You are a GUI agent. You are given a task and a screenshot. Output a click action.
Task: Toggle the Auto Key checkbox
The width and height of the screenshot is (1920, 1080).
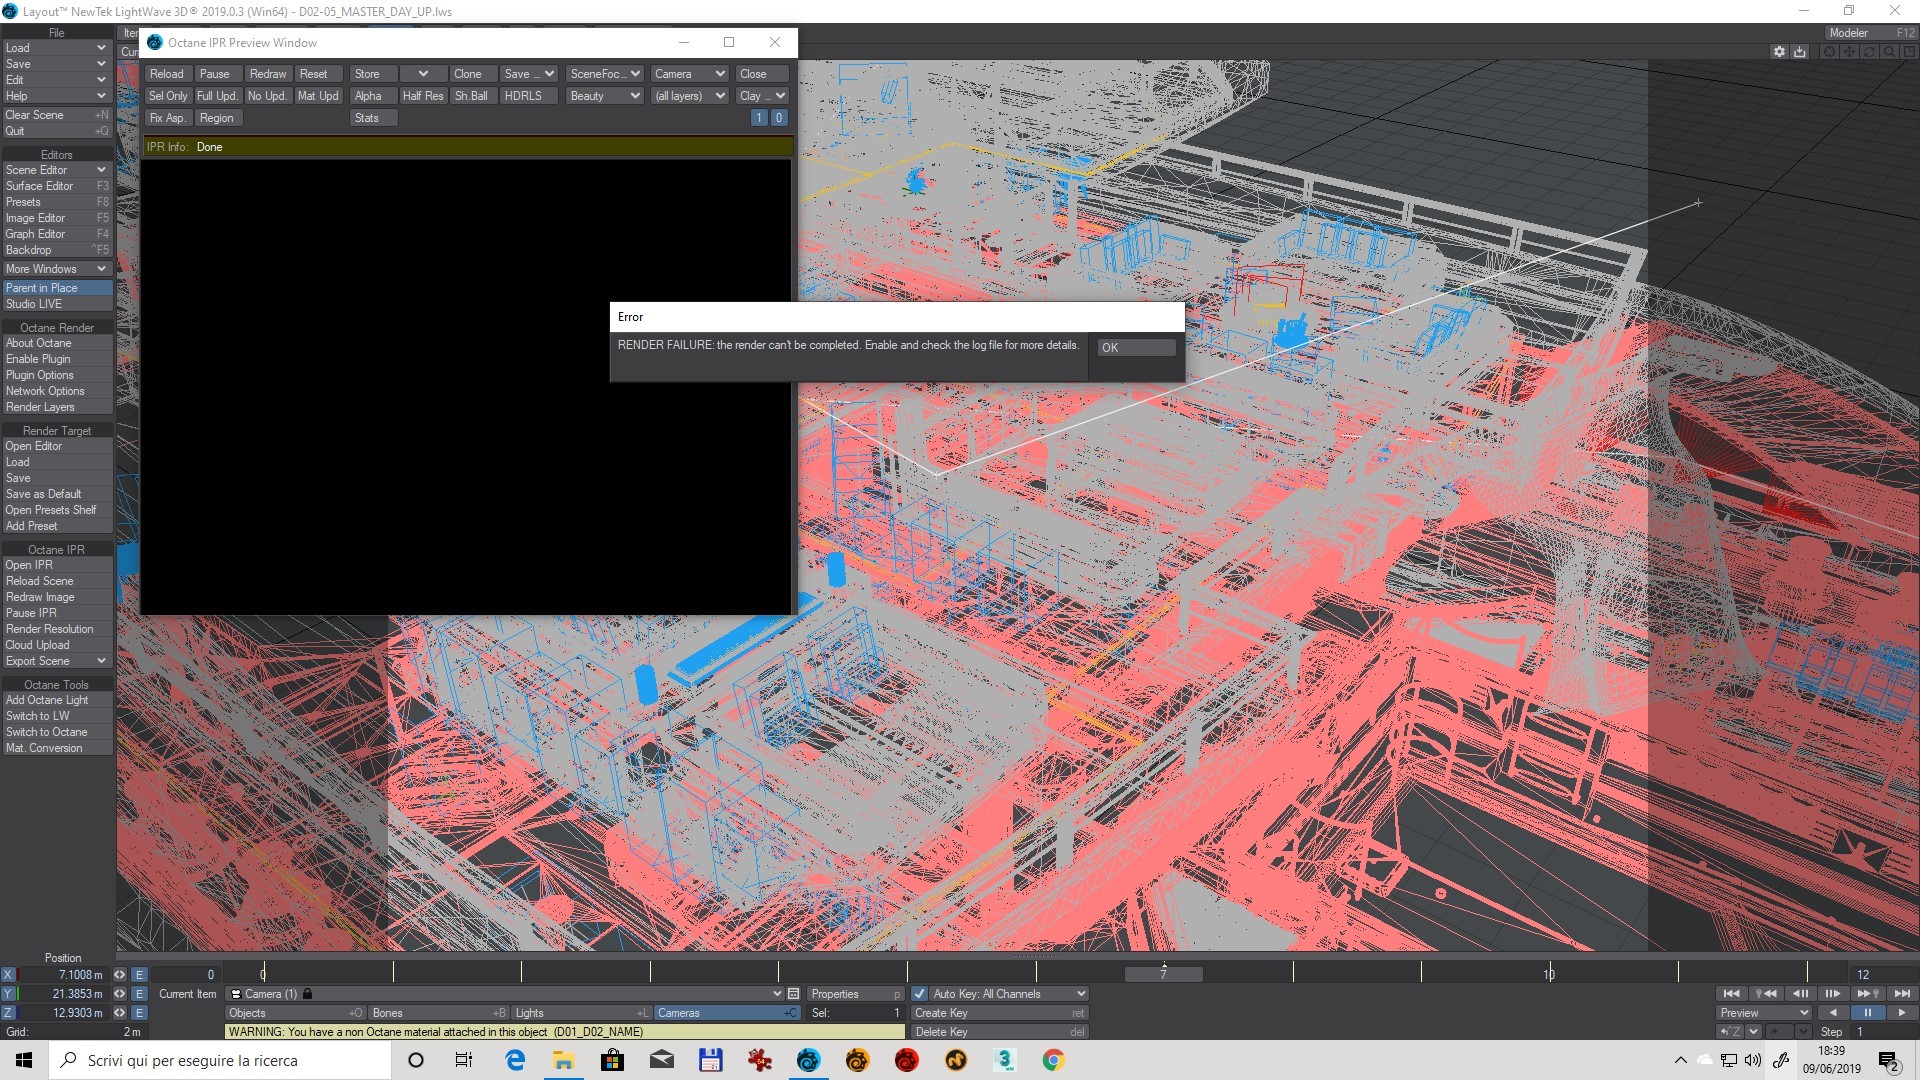tap(919, 994)
